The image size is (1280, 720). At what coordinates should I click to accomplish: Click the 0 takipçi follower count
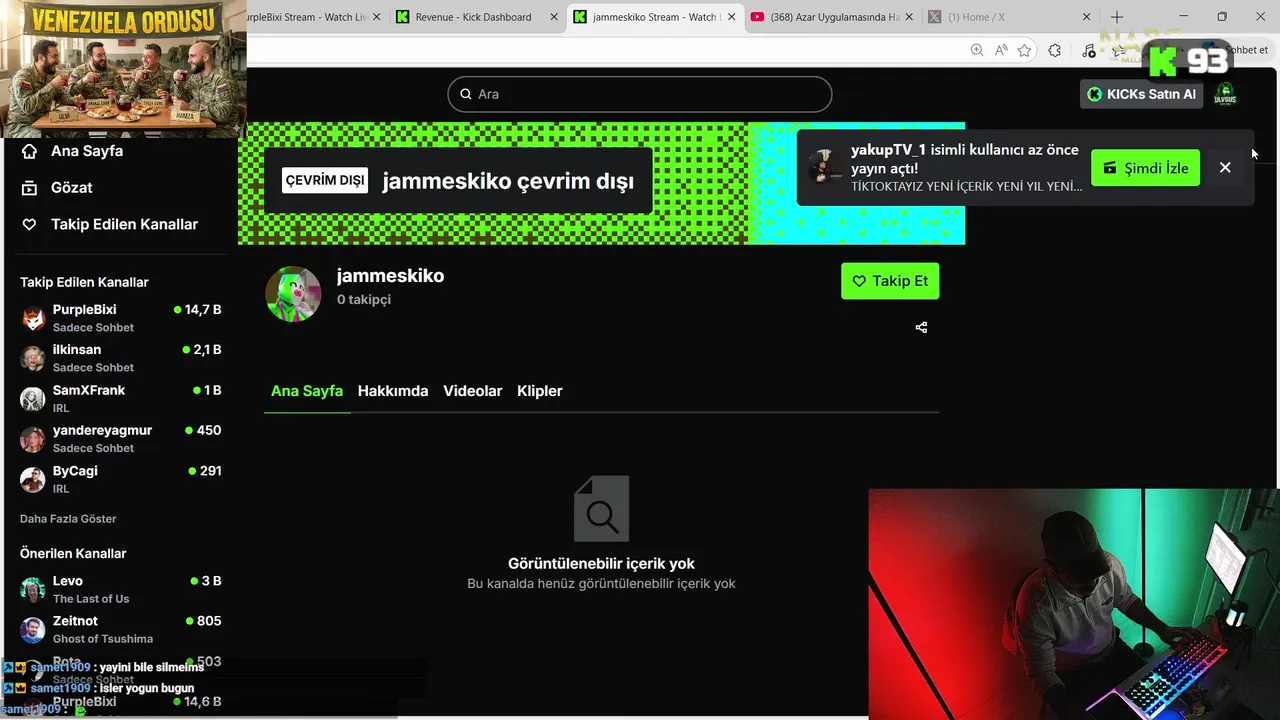click(x=364, y=300)
